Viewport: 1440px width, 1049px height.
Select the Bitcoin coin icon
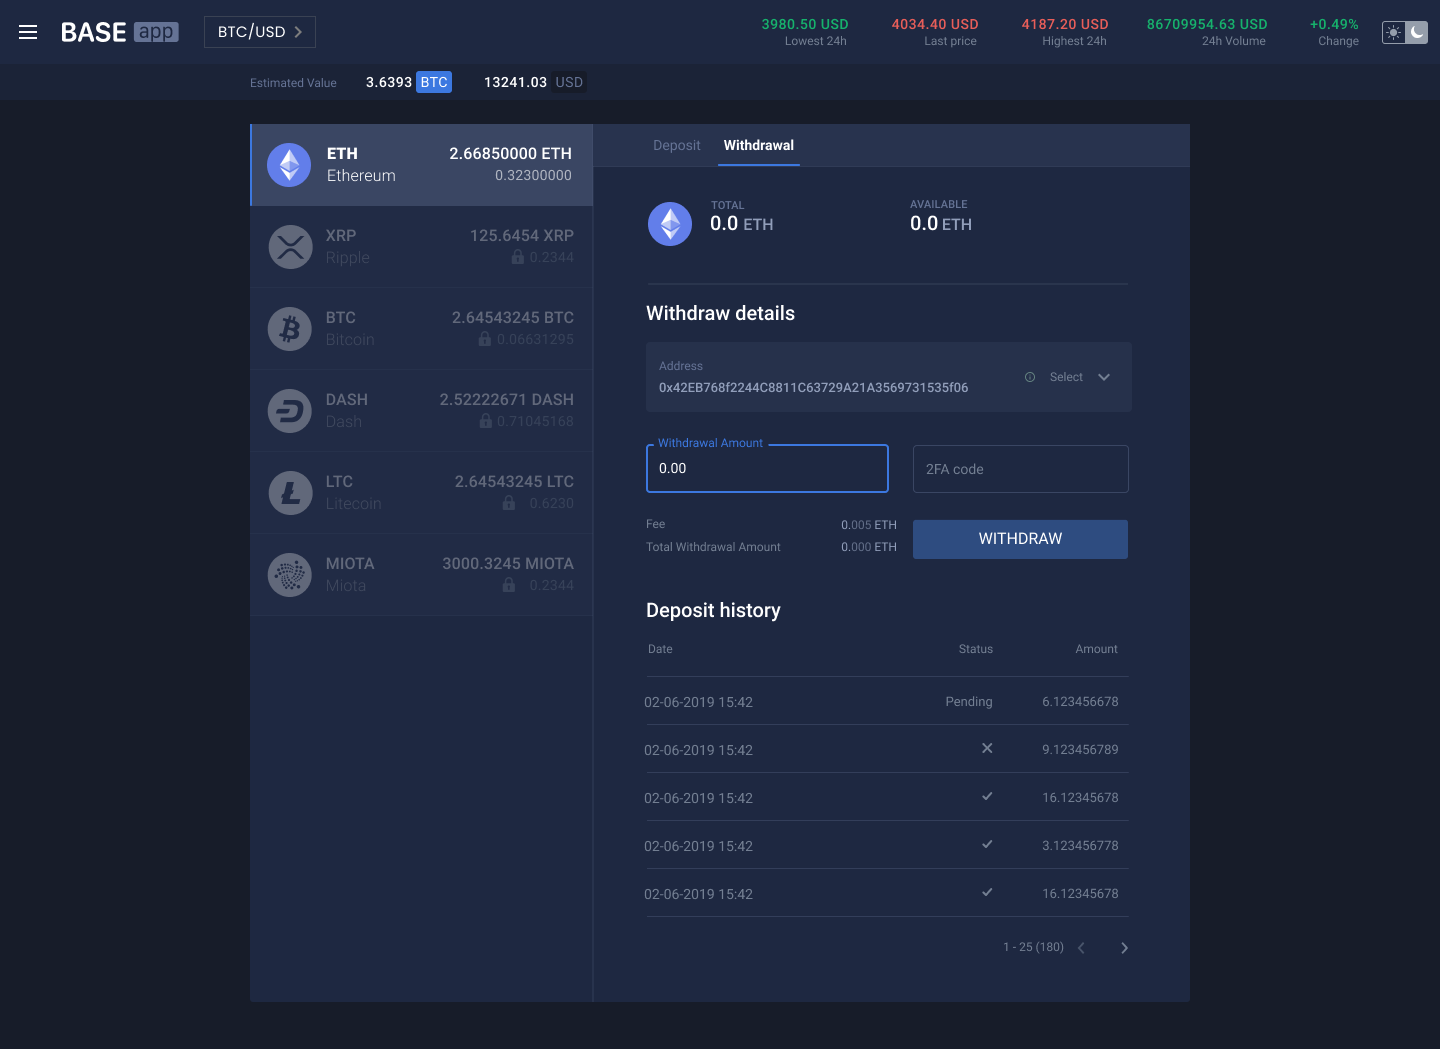[289, 328]
